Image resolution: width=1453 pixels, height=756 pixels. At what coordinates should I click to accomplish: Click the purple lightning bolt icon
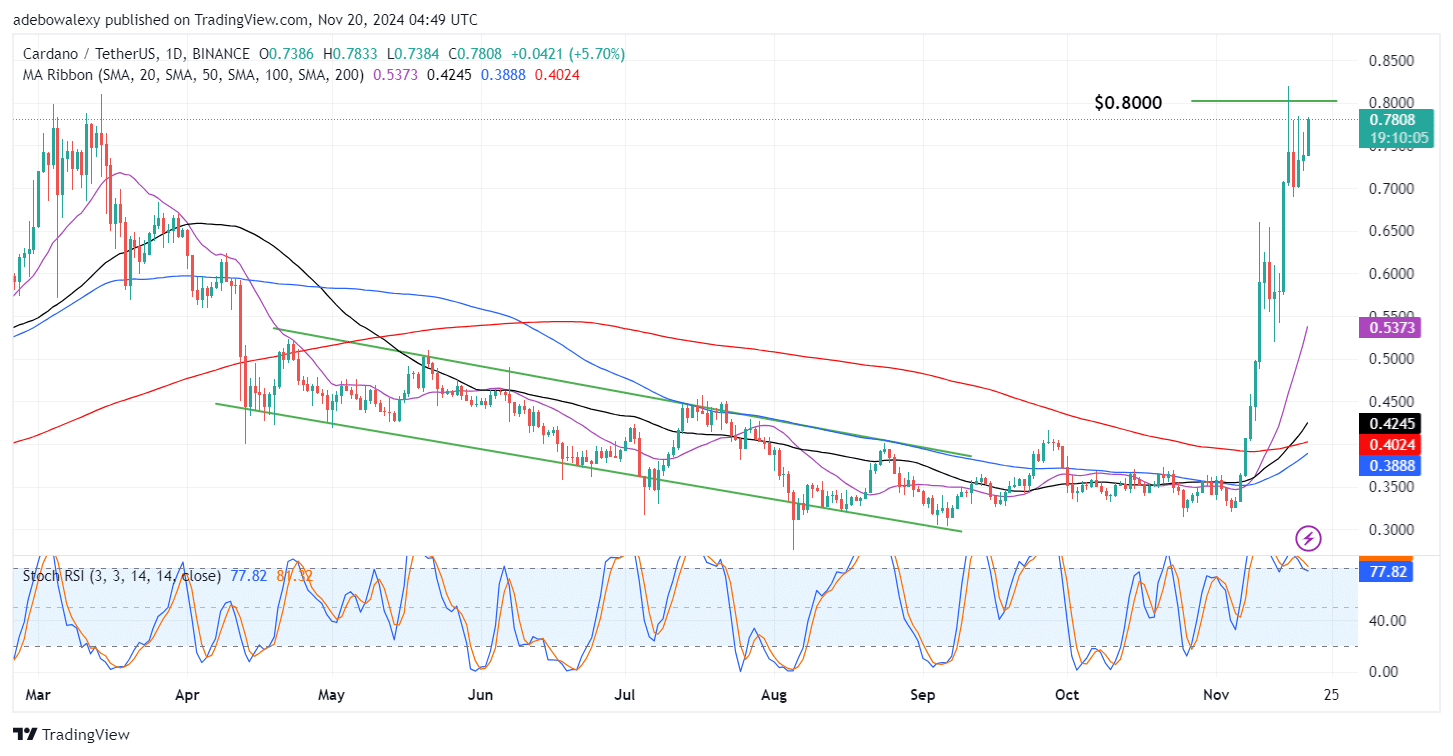[1310, 539]
